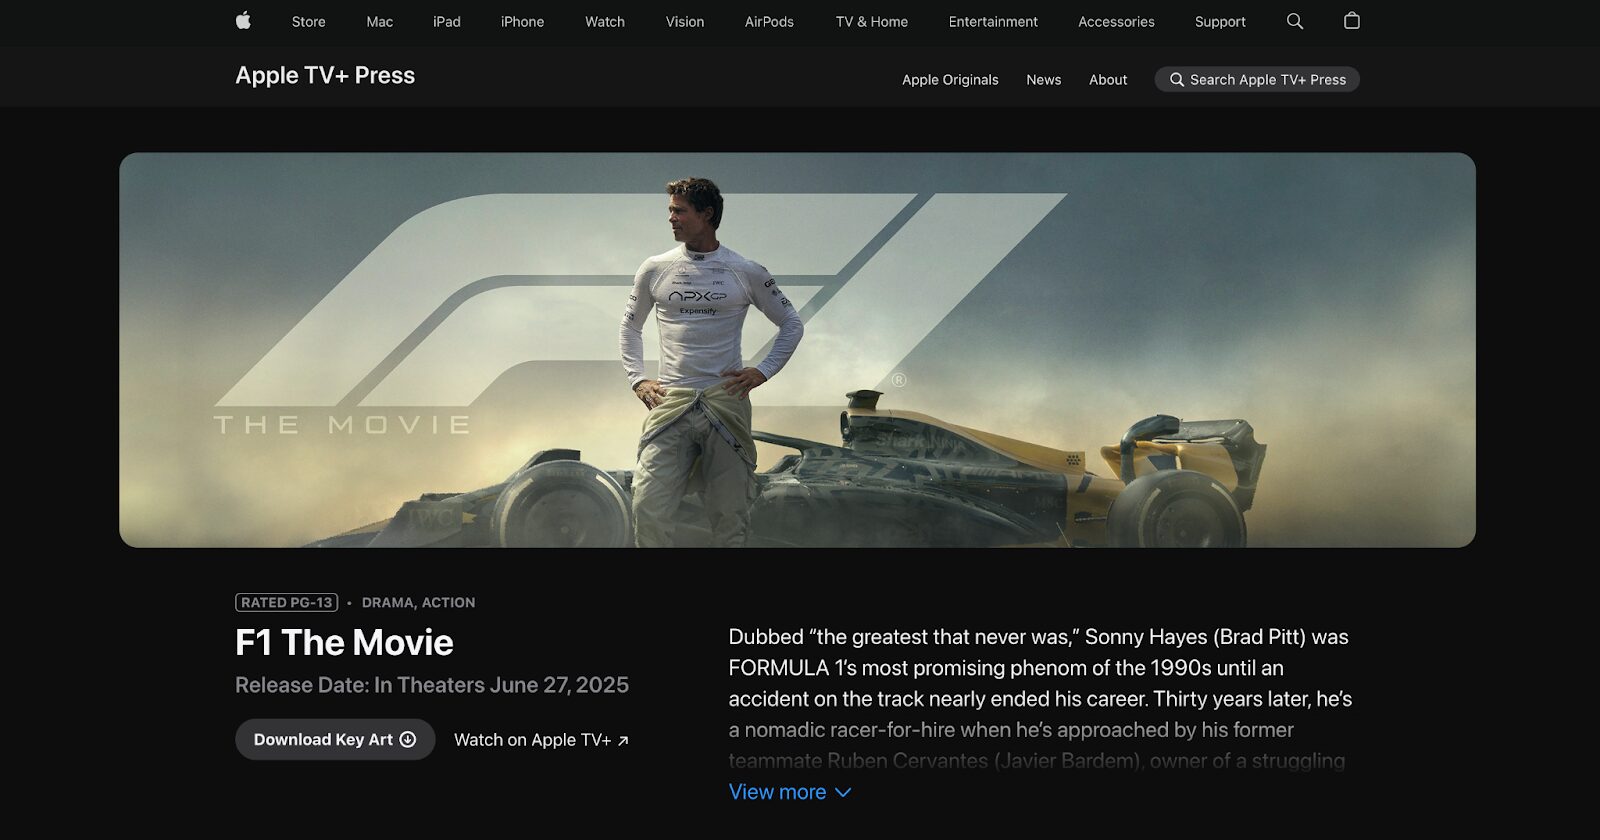Click the arrow icon beside Watch on Apple TV+
The width and height of the screenshot is (1600, 840).
[x=623, y=741]
